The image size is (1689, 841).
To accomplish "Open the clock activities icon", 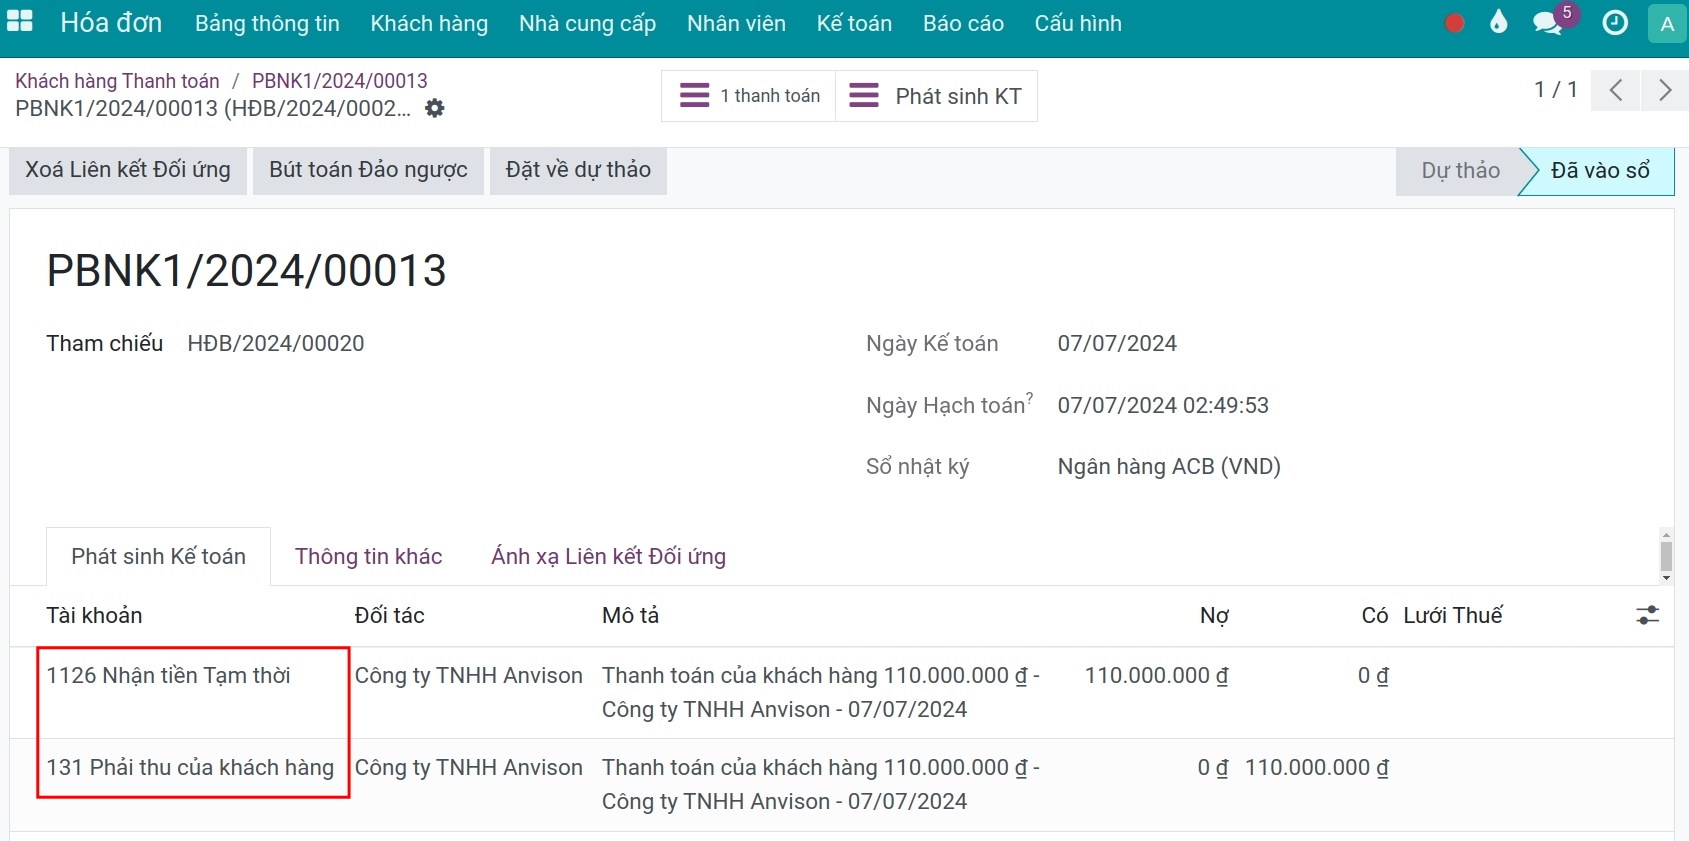I will pyautogui.click(x=1615, y=23).
